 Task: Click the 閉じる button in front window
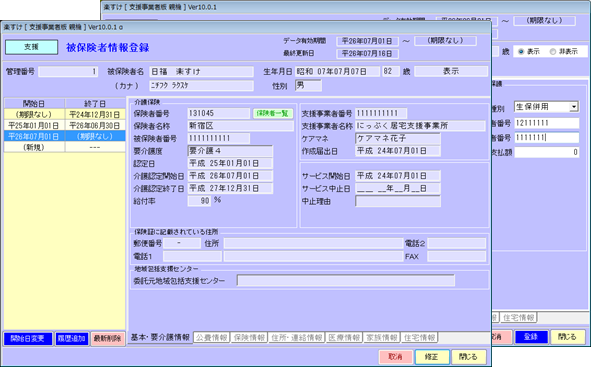468,356
